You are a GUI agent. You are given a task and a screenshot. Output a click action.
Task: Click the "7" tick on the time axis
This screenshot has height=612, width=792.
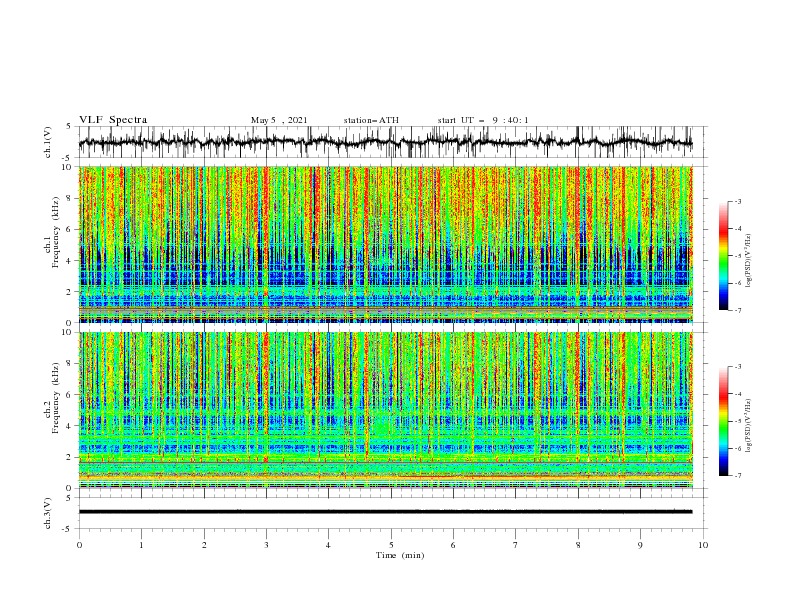point(516,545)
